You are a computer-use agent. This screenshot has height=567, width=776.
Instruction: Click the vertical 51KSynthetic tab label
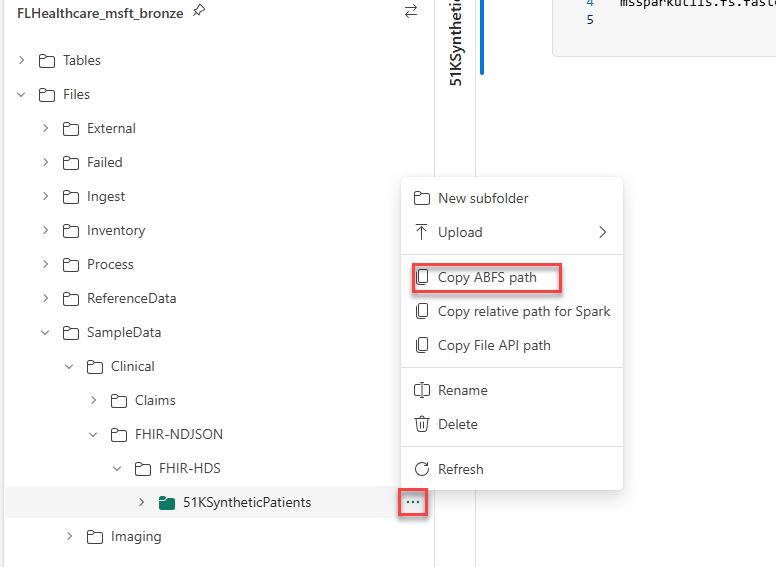pos(455,43)
